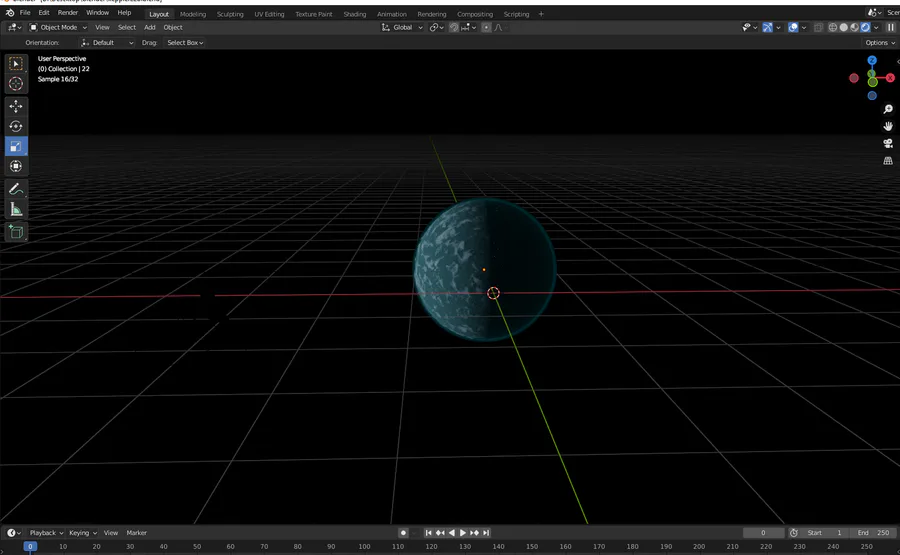Open the viewport Object menu
The width and height of the screenshot is (900, 555).
(173, 27)
